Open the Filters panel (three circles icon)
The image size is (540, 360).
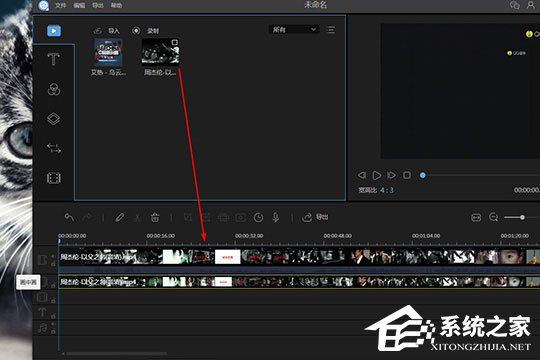pyautogui.click(x=54, y=89)
